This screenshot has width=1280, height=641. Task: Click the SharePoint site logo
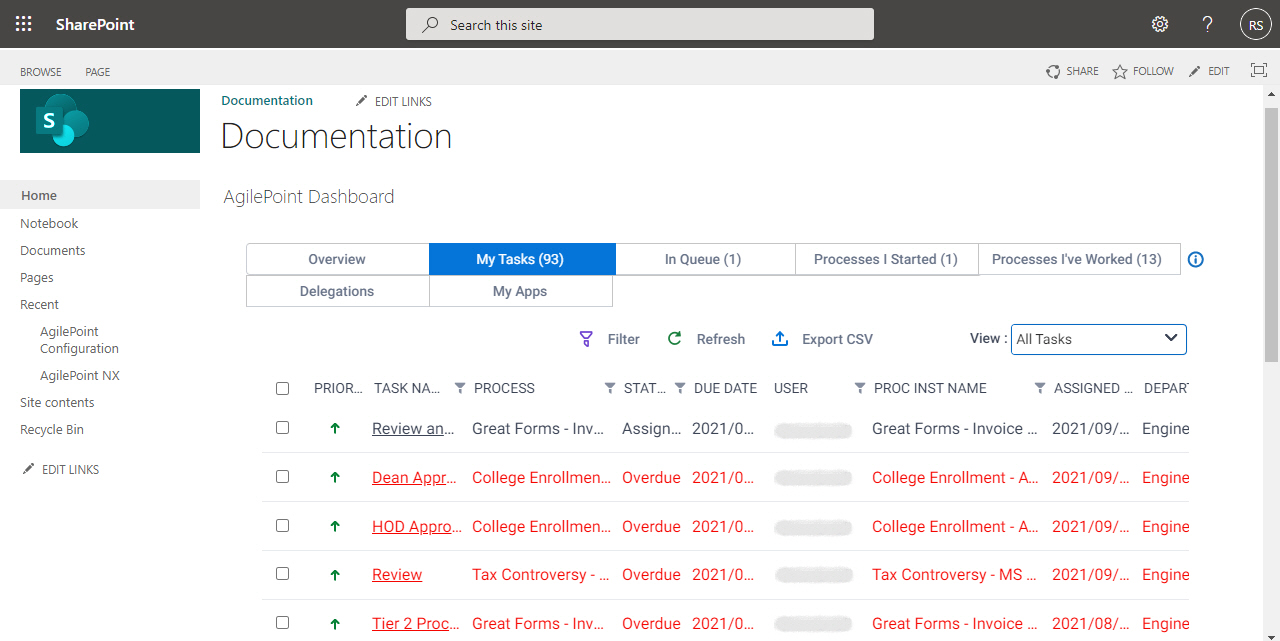110,121
